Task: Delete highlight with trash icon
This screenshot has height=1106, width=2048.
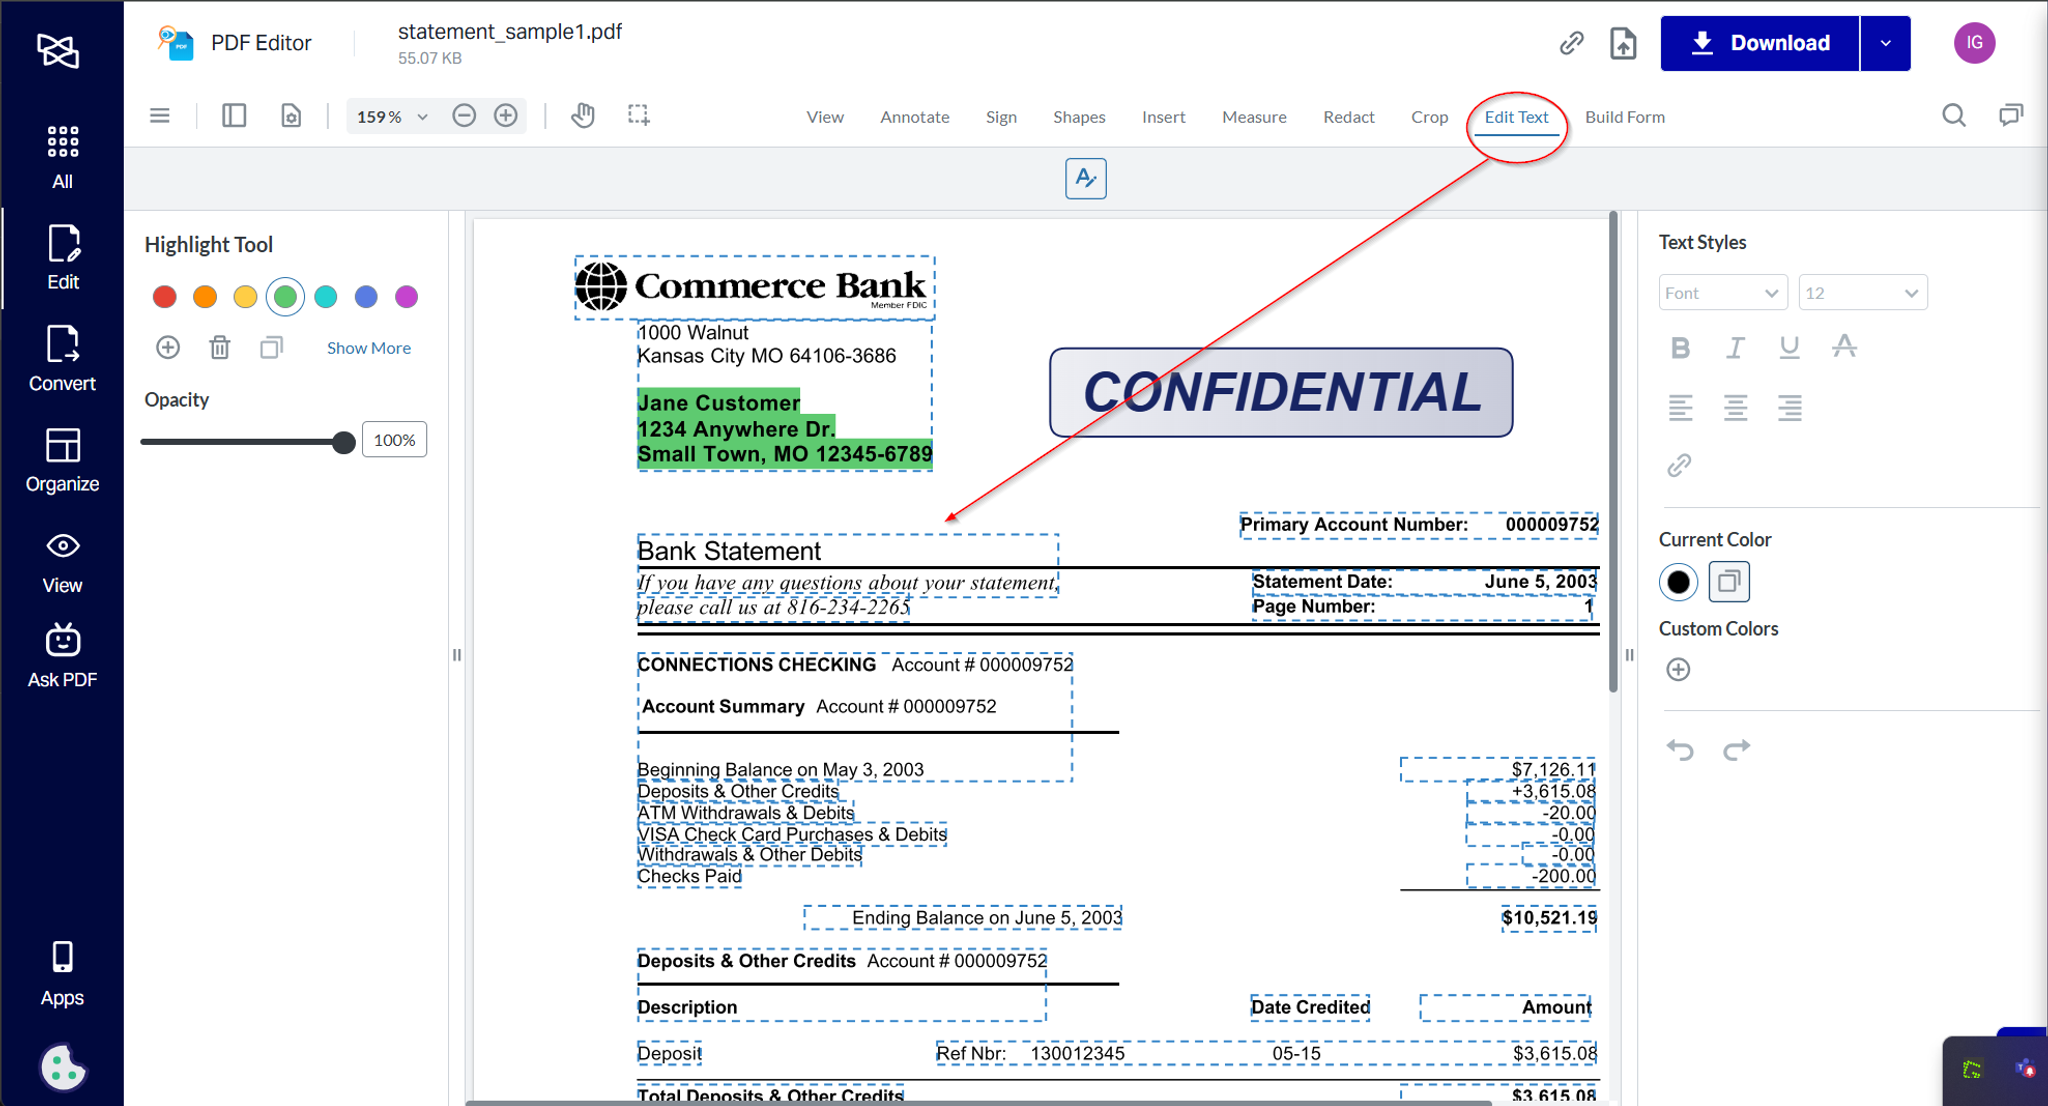Action: click(x=220, y=347)
